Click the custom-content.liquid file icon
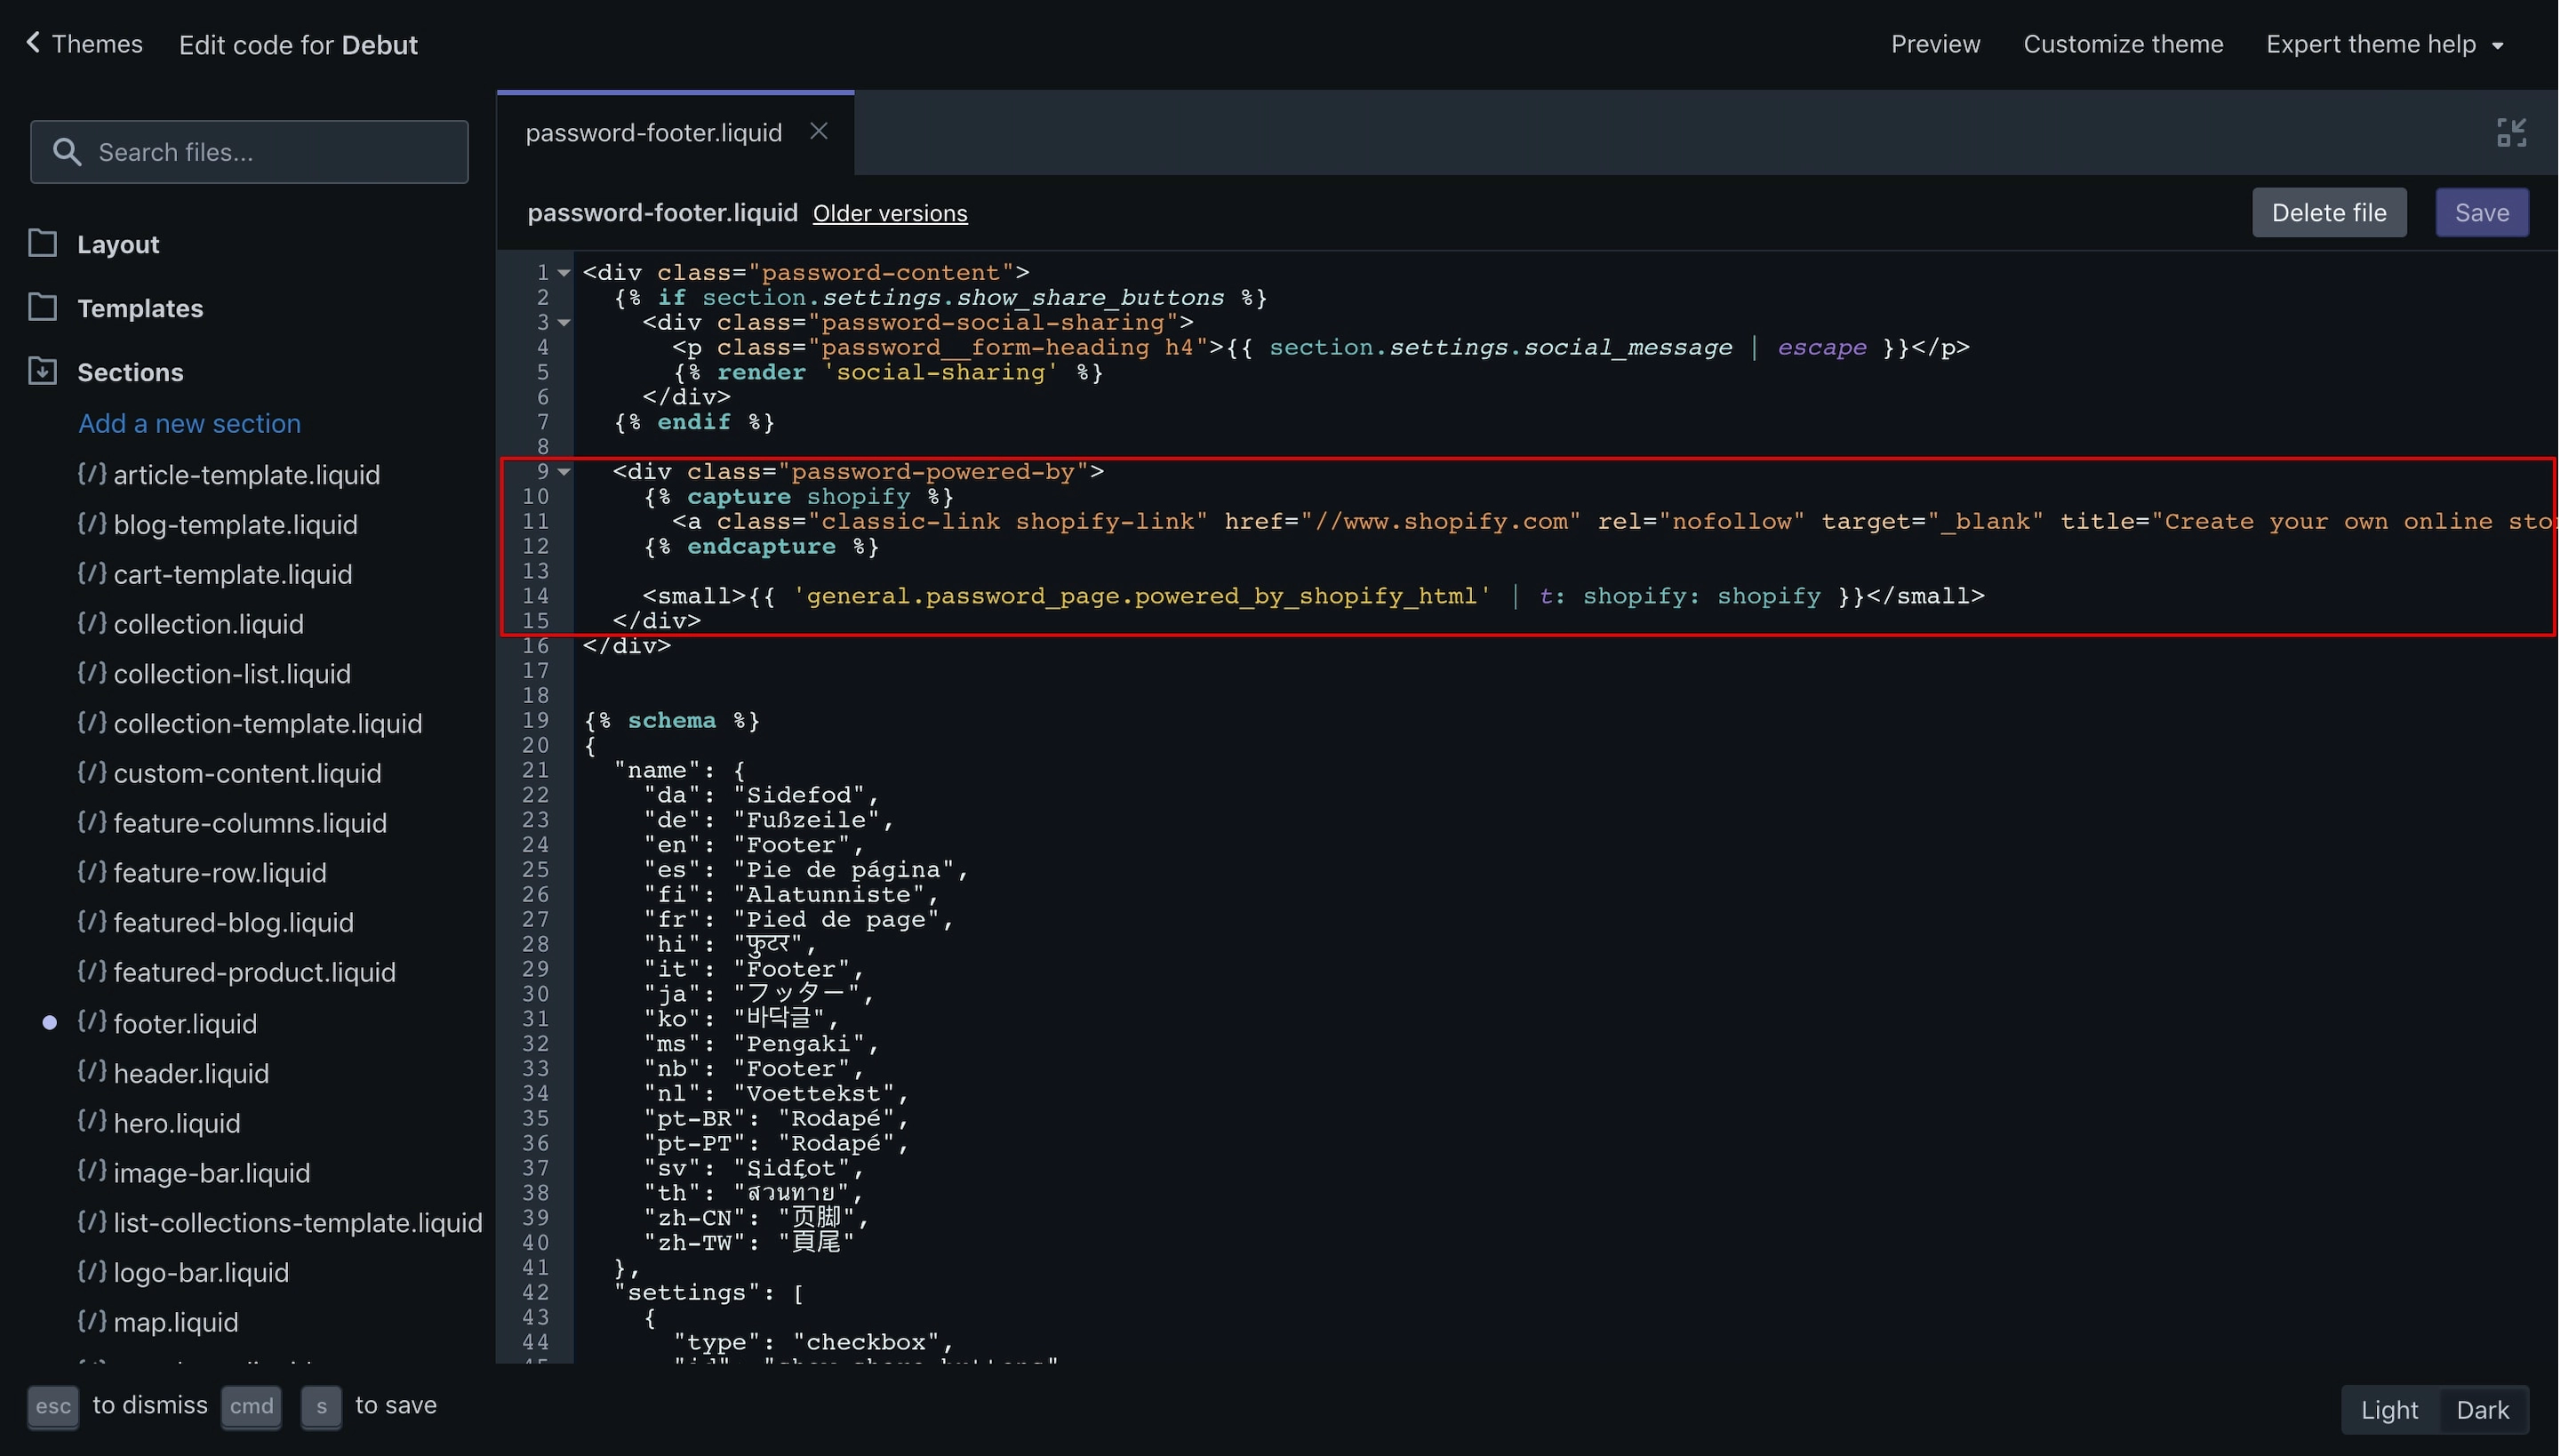Viewport: 2560px width, 1456px height. click(x=92, y=772)
